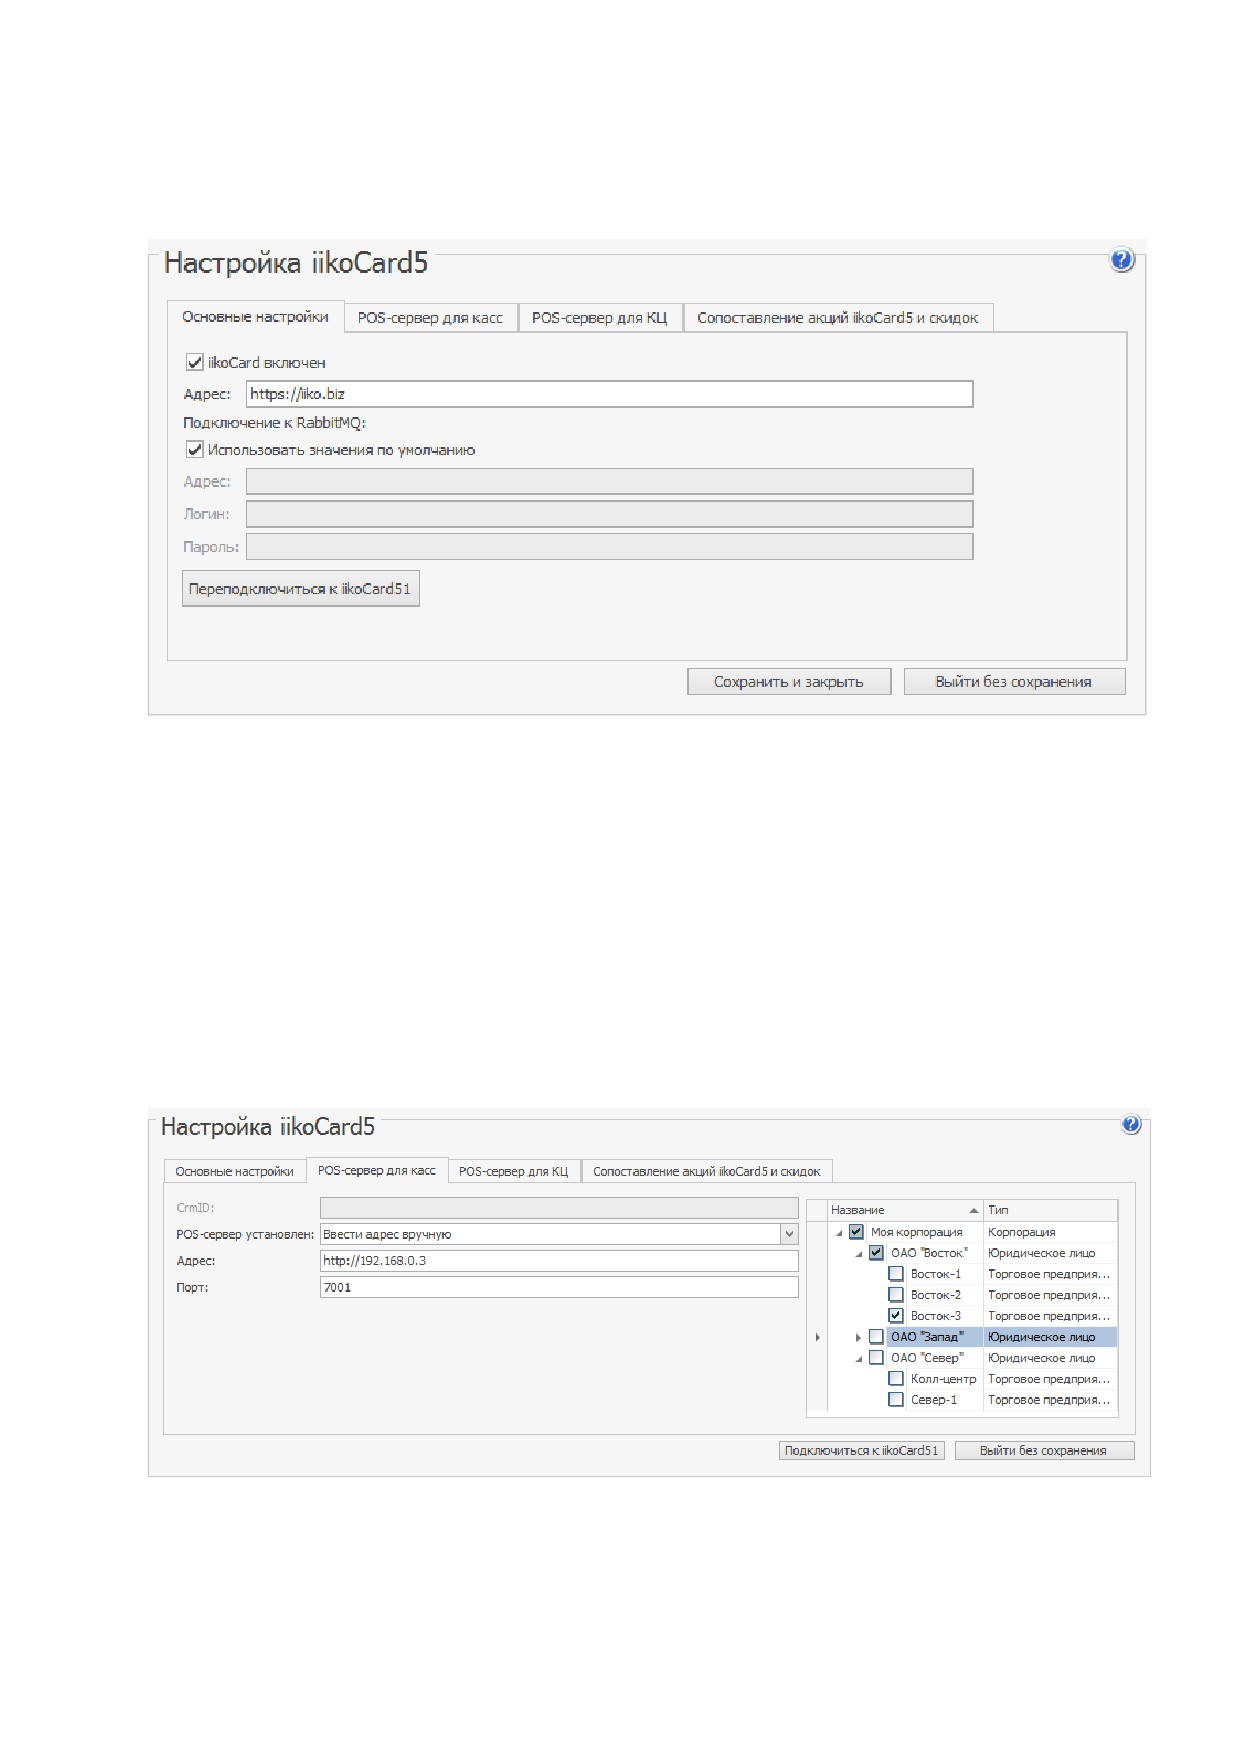Click the 'Корпорация' type cell
Viewport: 1239px width, 1752px height.
1050,1232
